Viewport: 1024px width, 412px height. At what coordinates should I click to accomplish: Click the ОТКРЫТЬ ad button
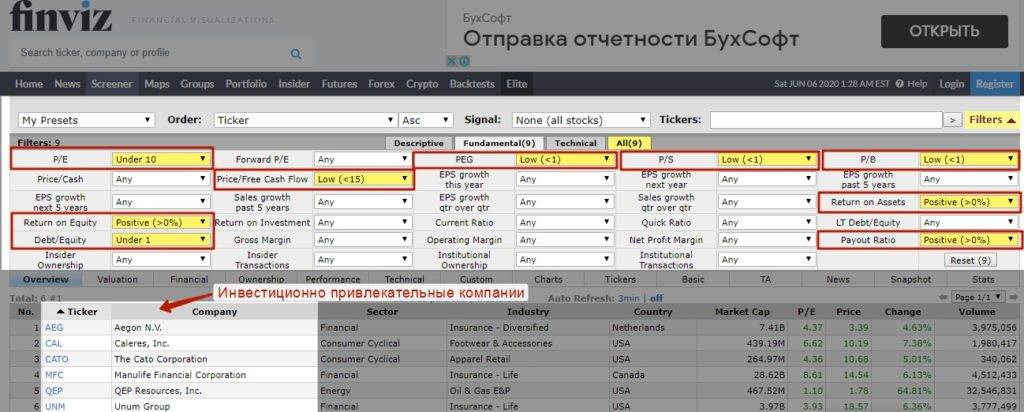(x=944, y=31)
